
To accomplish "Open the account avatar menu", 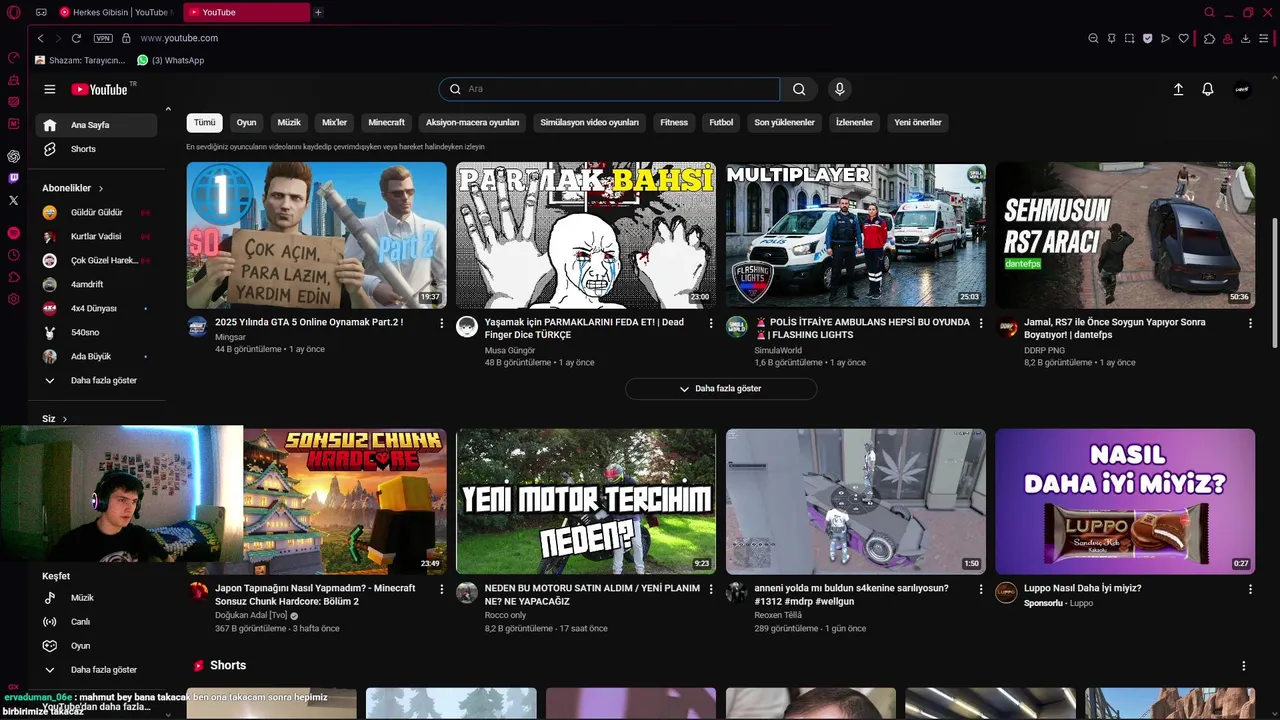I will click(x=1242, y=89).
